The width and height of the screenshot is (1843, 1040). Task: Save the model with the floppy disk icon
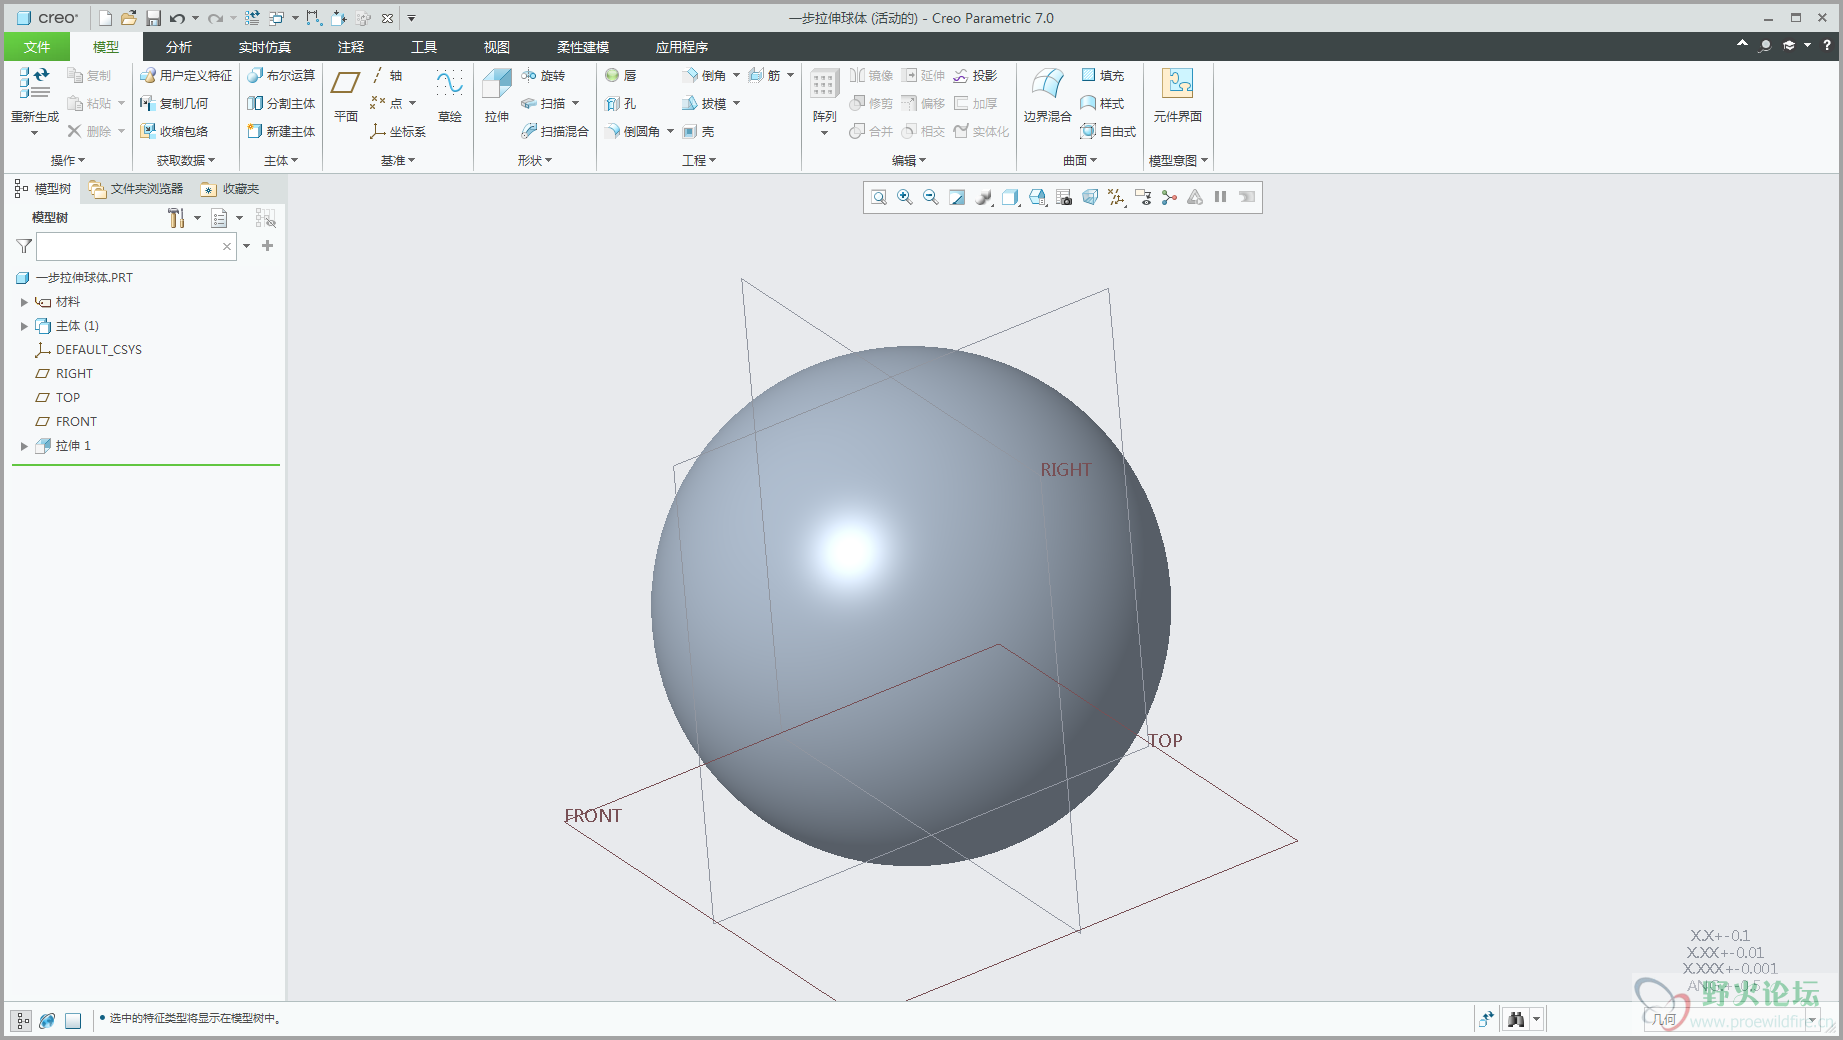click(153, 18)
